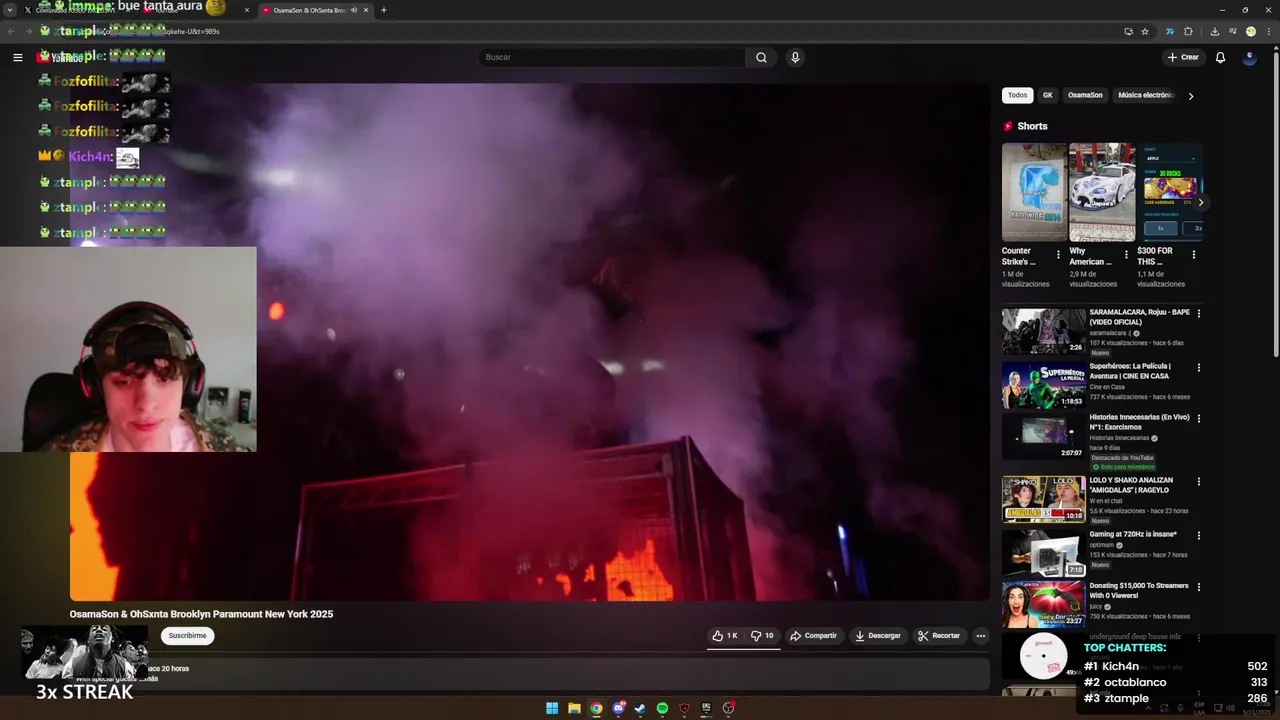Open Windows Start menu

tap(552, 708)
